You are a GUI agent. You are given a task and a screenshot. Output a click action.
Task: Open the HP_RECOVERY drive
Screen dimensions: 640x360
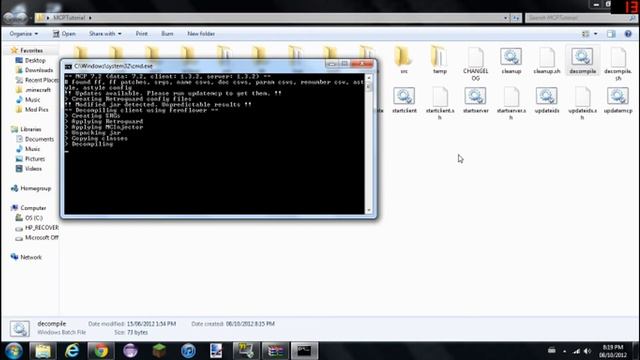click(37, 228)
